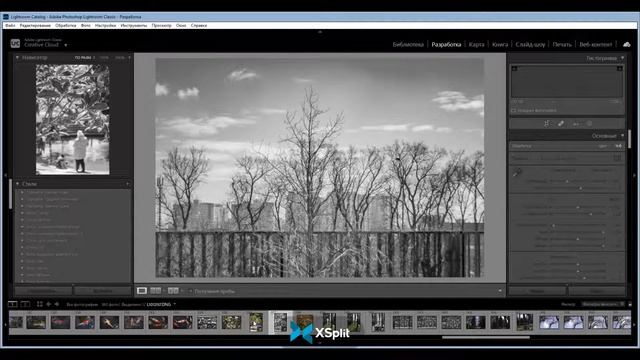The image size is (640, 360).
Task: Open the identity plate dropdown arrow
Action: click(66, 45)
